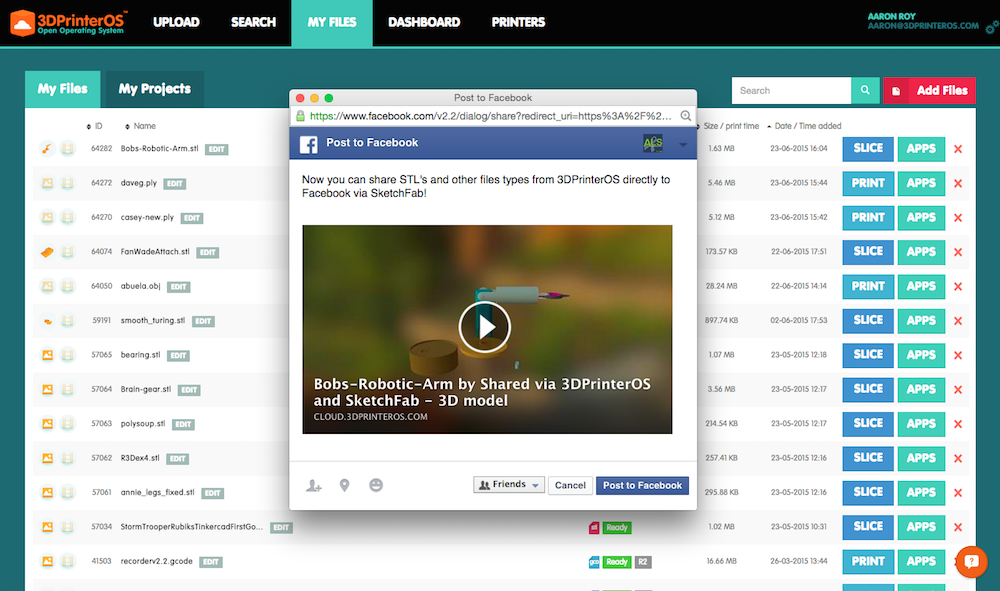Click image icon for bearing.stl
Screen dimensions: 1000x591
47,355
